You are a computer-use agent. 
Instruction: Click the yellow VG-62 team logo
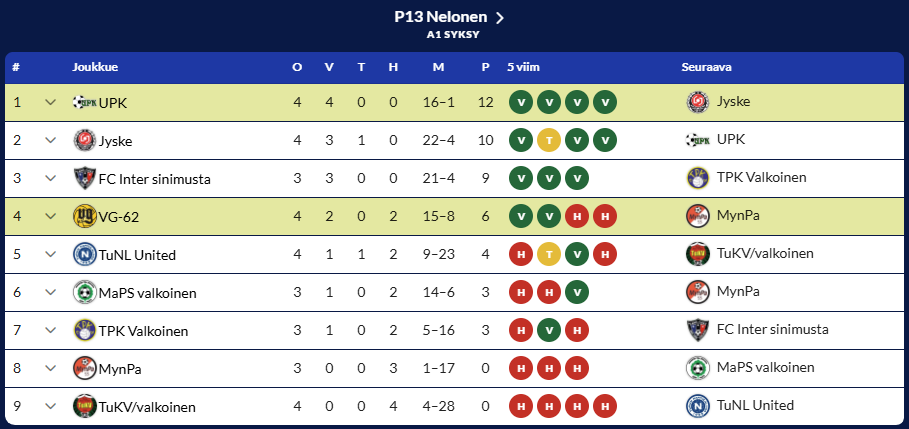[x=85, y=217]
